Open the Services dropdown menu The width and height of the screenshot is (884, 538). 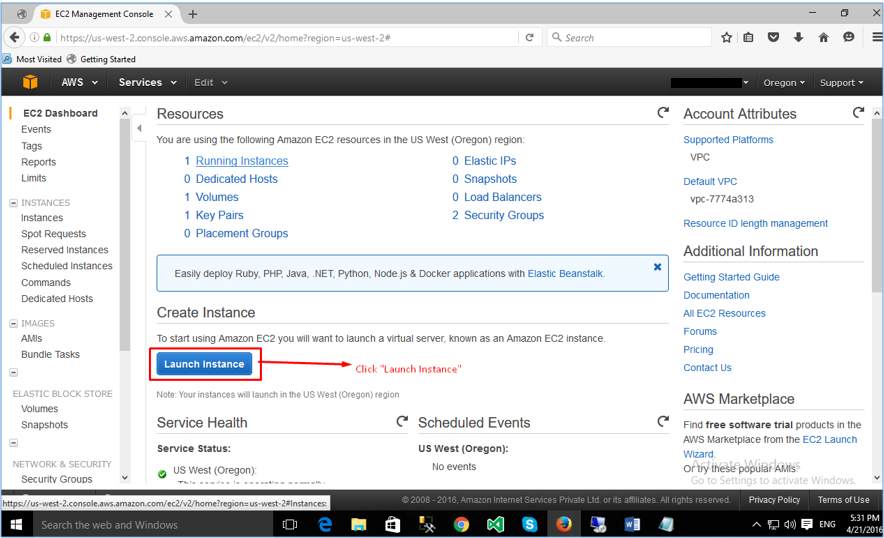(x=148, y=82)
